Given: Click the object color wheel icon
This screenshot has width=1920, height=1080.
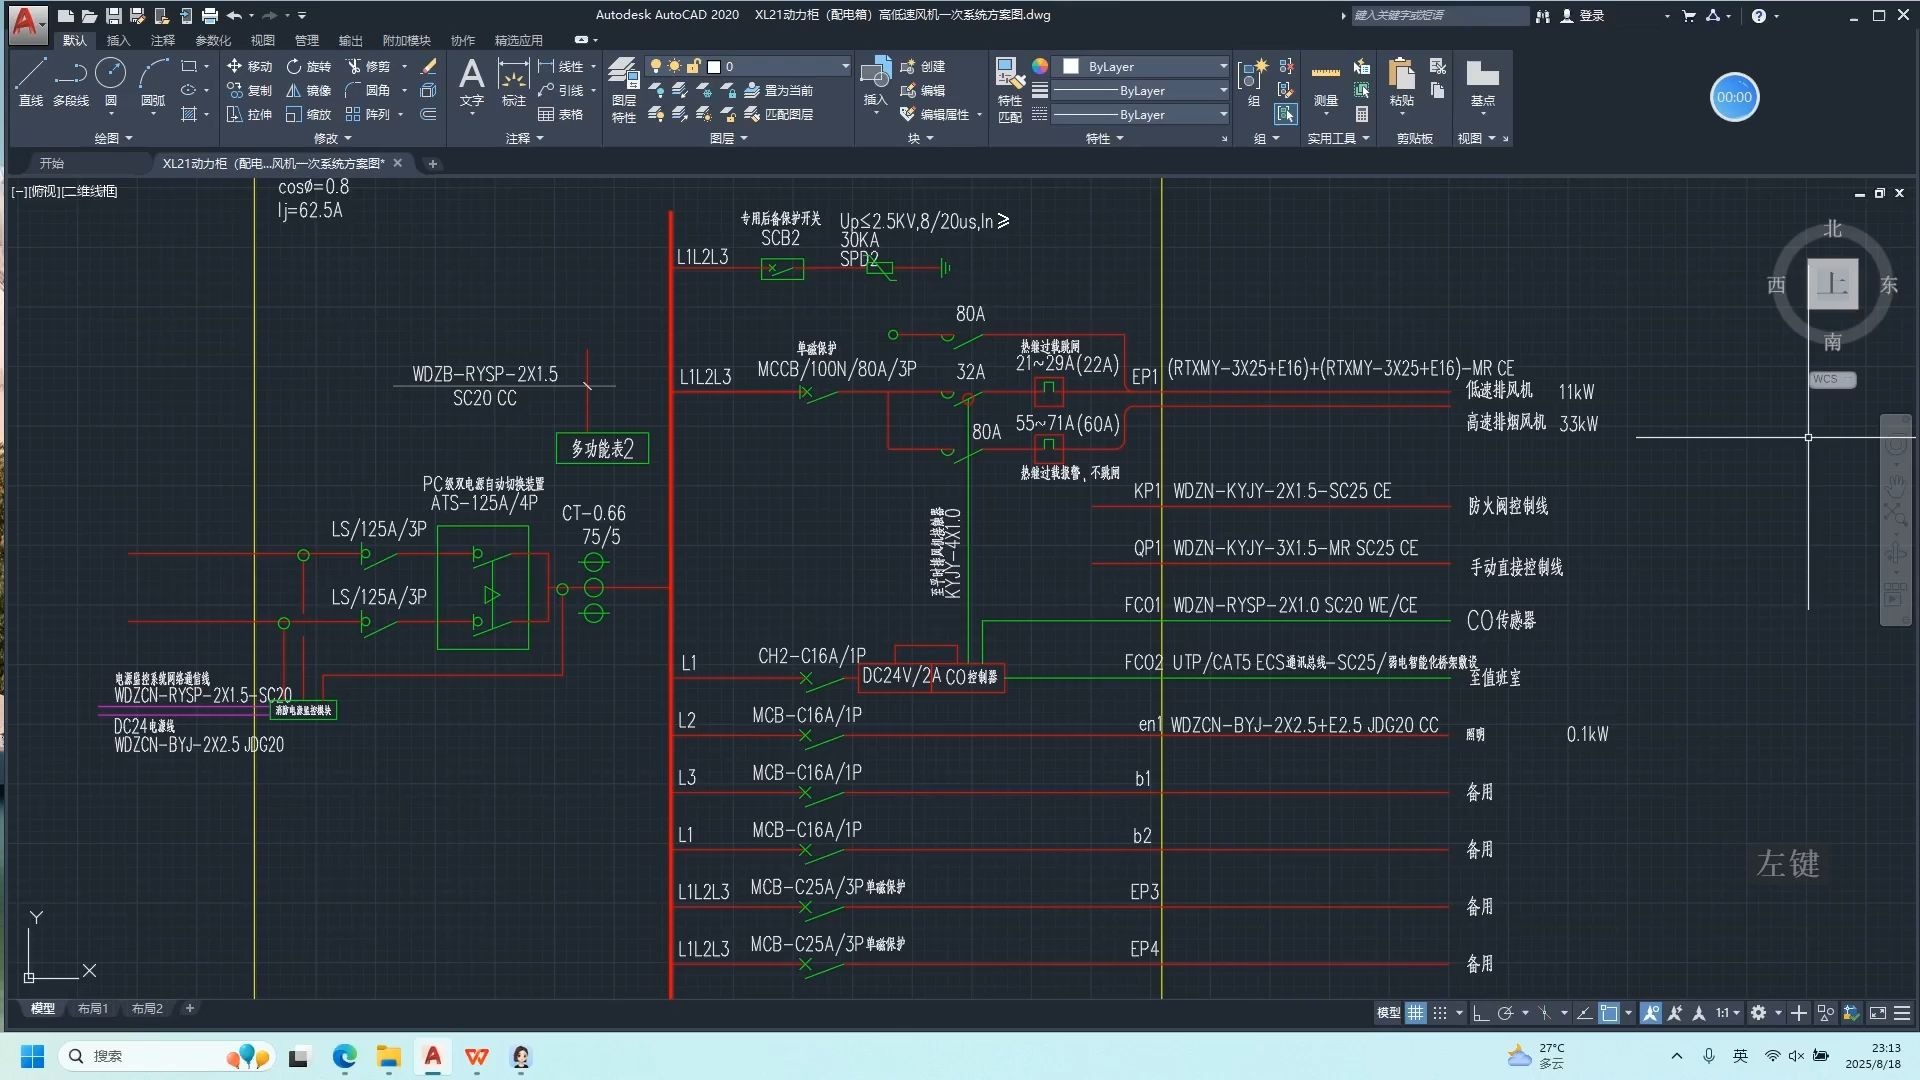Looking at the screenshot, I should pyautogui.click(x=1040, y=66).
